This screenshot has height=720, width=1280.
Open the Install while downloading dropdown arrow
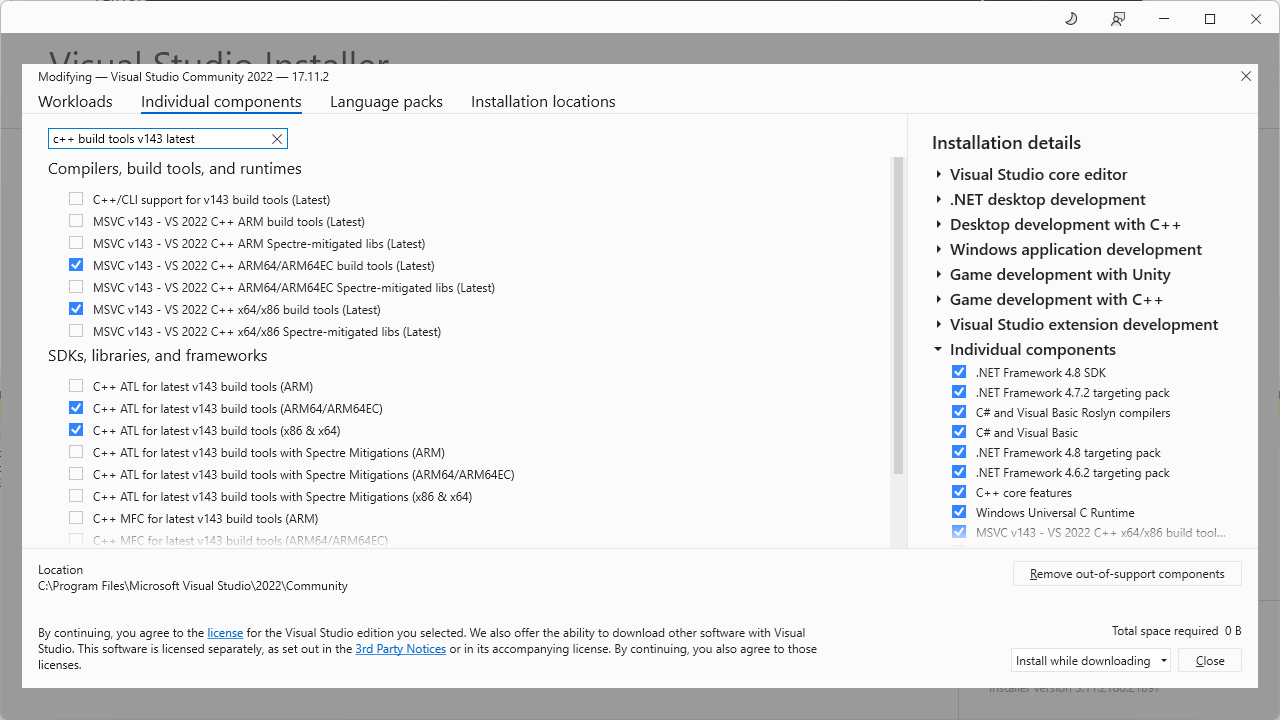1164,661
